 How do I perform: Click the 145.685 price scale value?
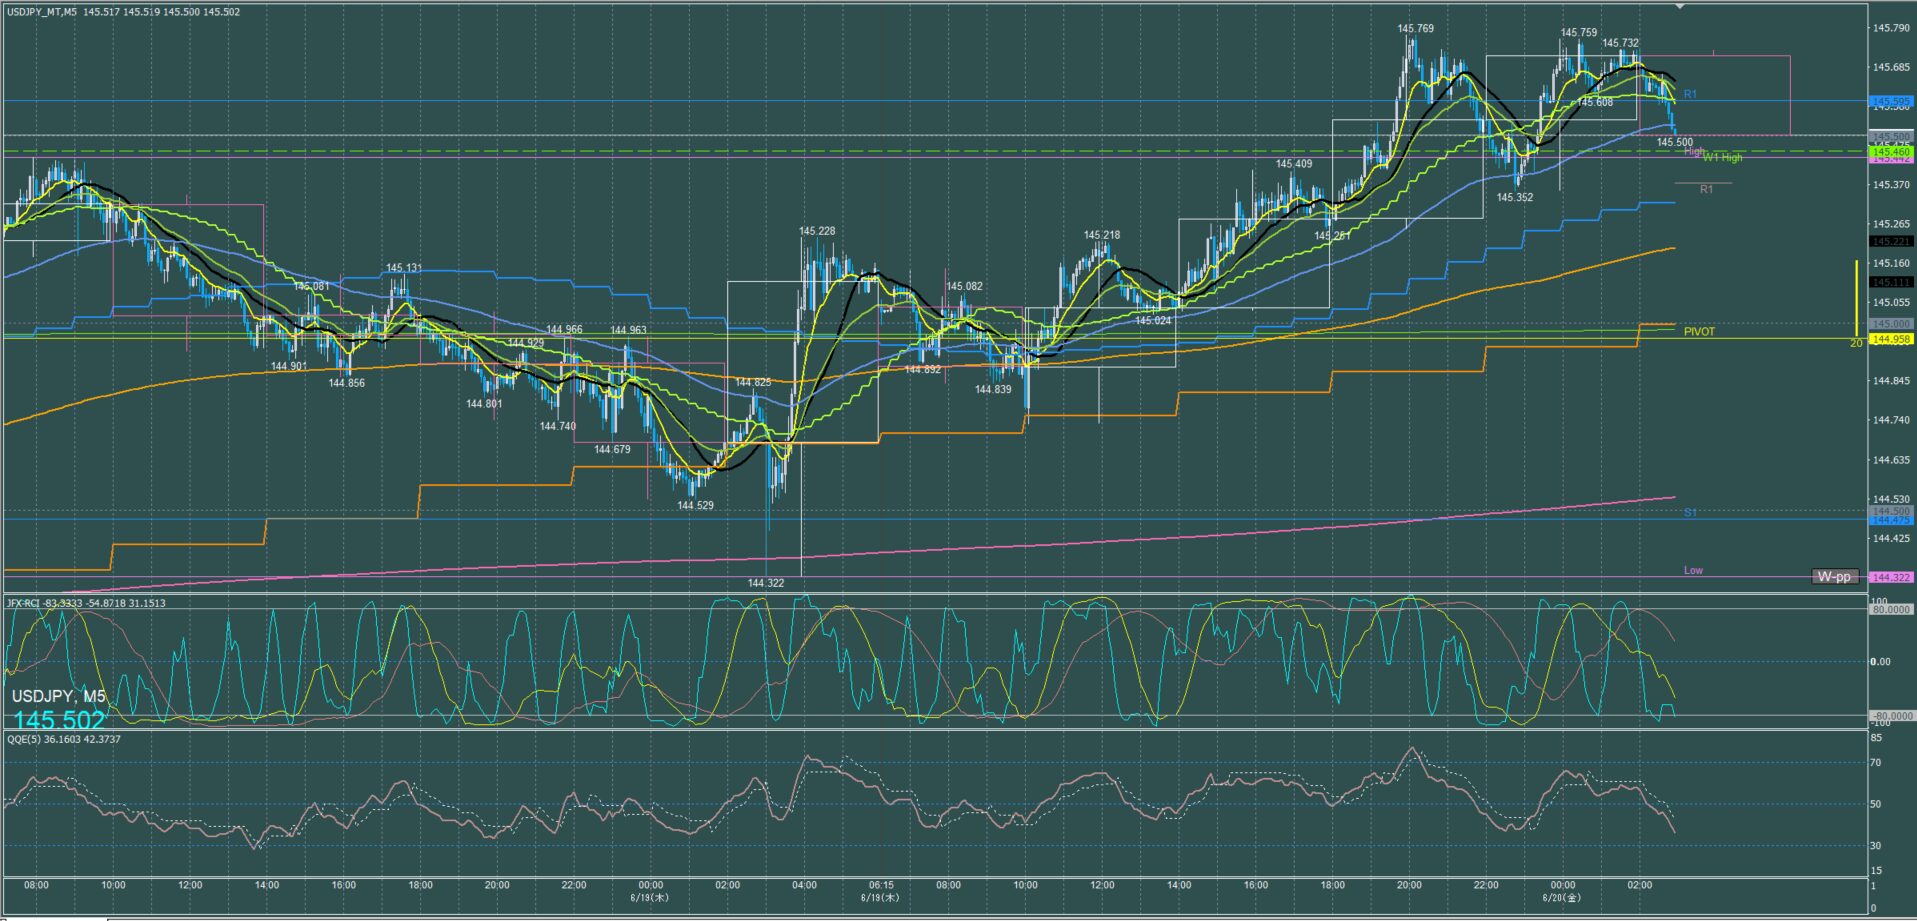tap(1891, 68)
